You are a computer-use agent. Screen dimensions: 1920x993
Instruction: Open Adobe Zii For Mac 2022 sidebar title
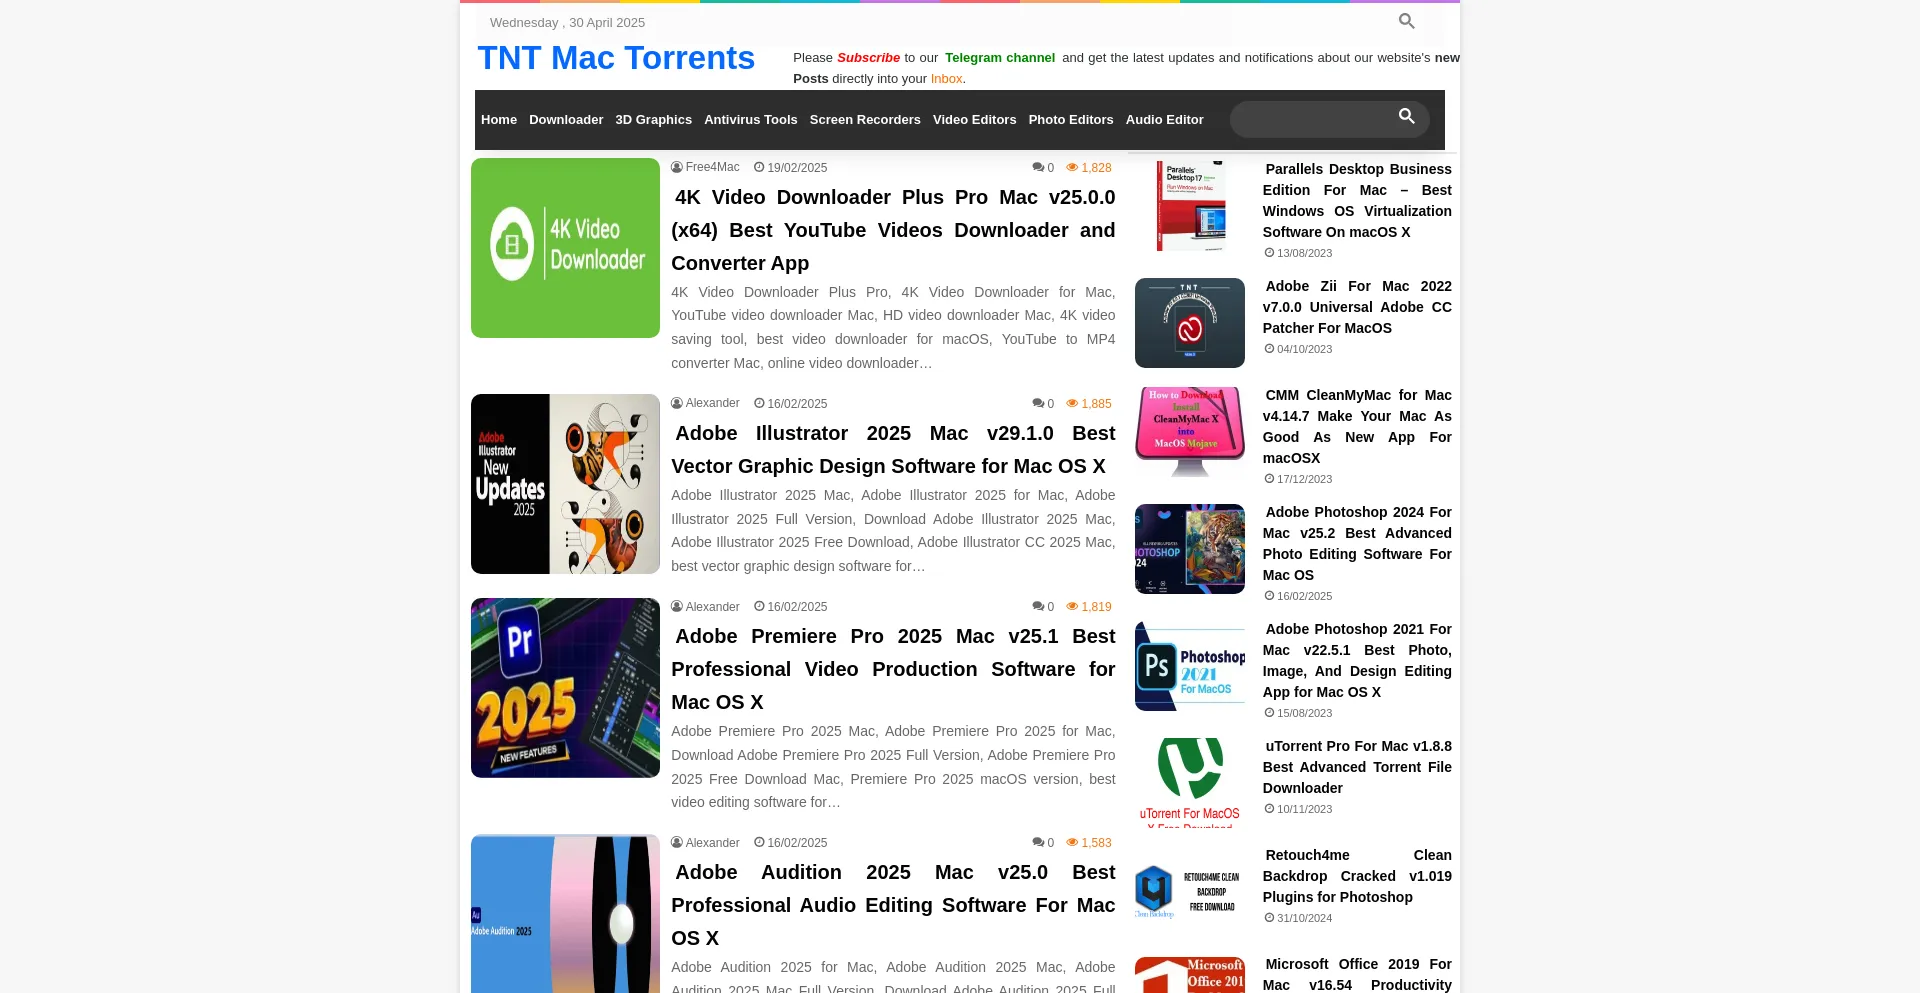[x=1357, y=307]
